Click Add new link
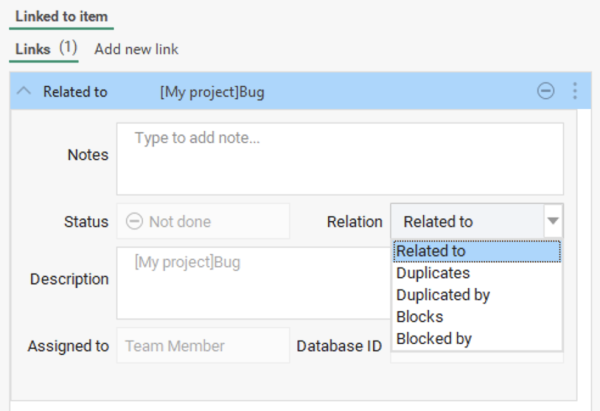The height and width of the screenshot is (411, 600). pos(136,48)
